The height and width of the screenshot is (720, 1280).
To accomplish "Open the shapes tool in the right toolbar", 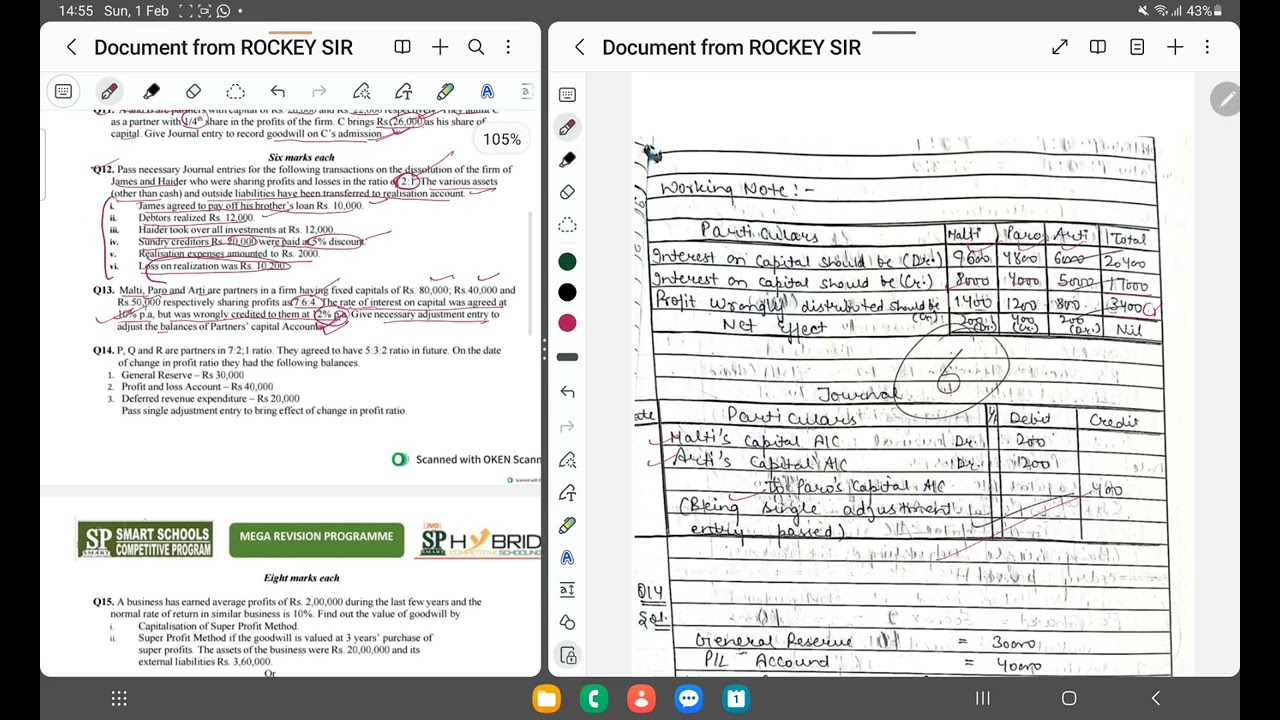I will coord(567,622).
